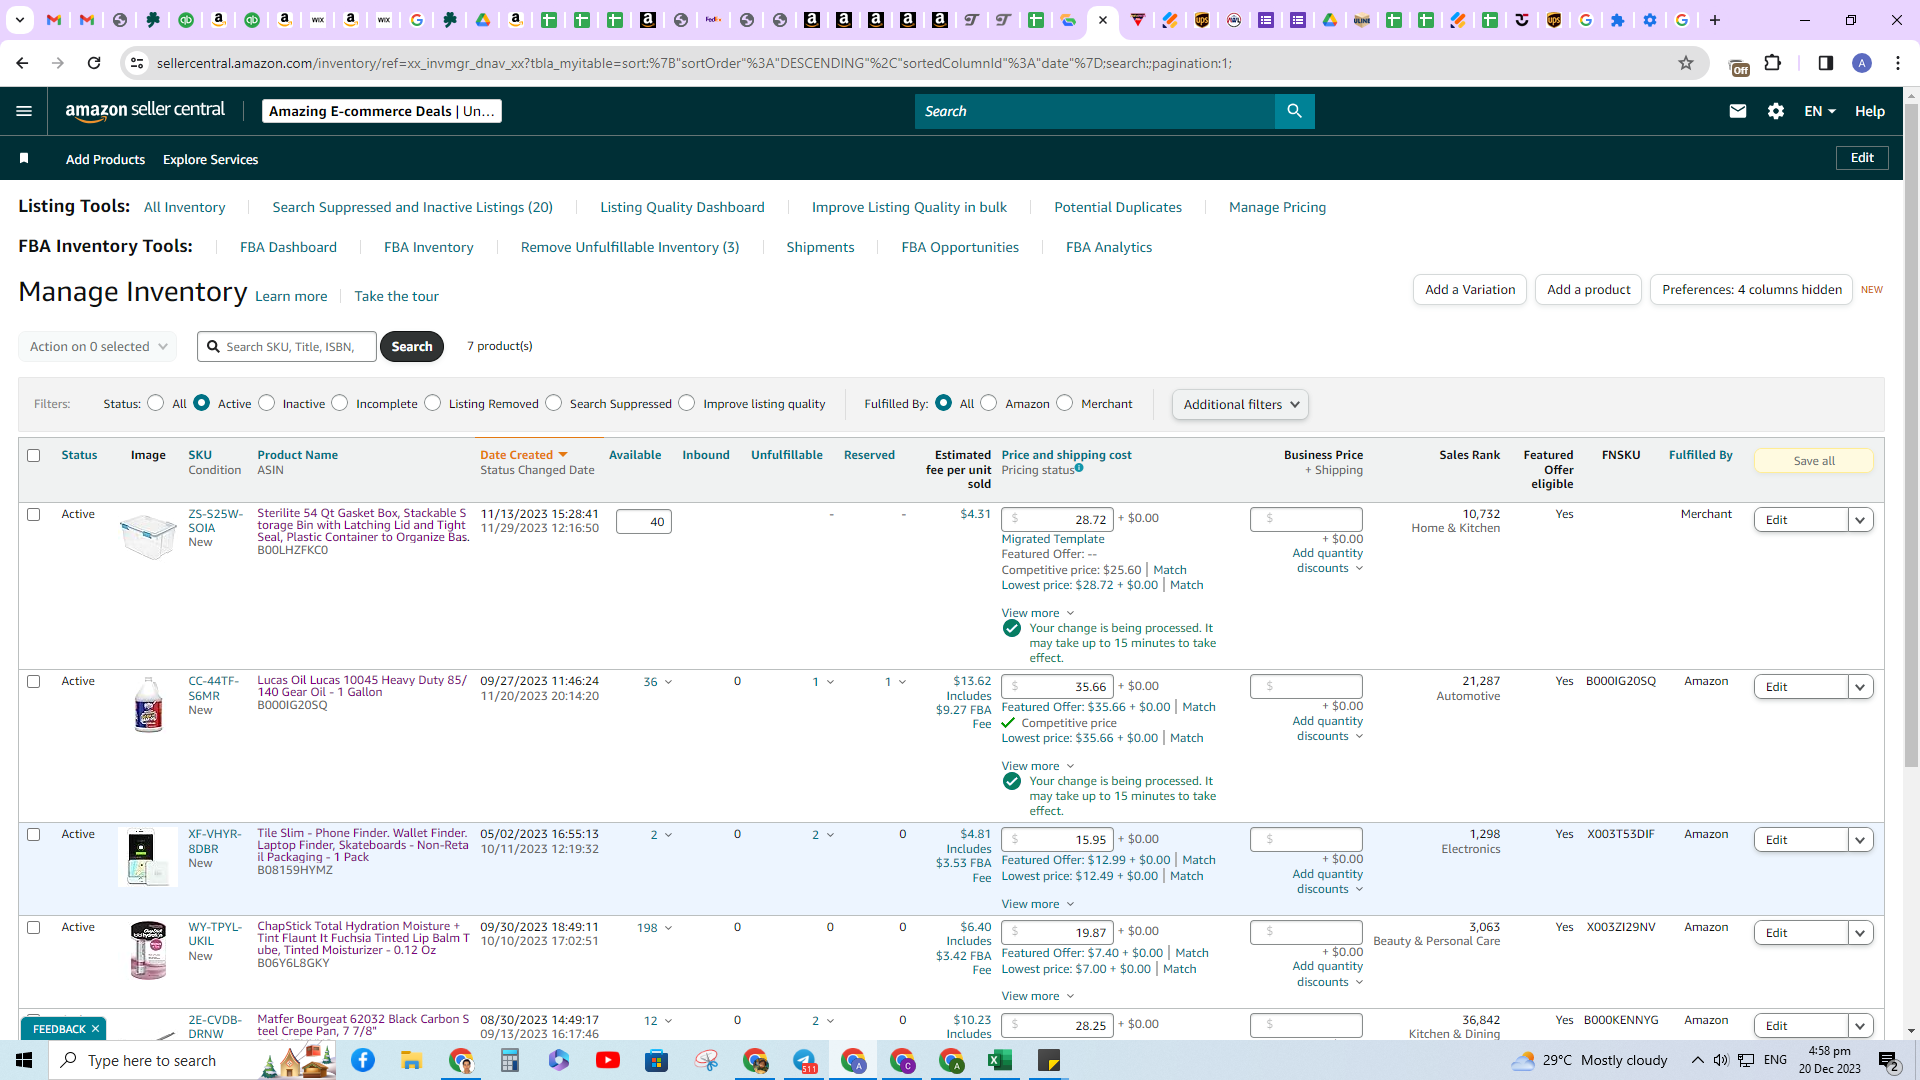The height and width of the screenshot is (1080, 1920).
Task: Sort by Date Created column
Action: (523, 455)
